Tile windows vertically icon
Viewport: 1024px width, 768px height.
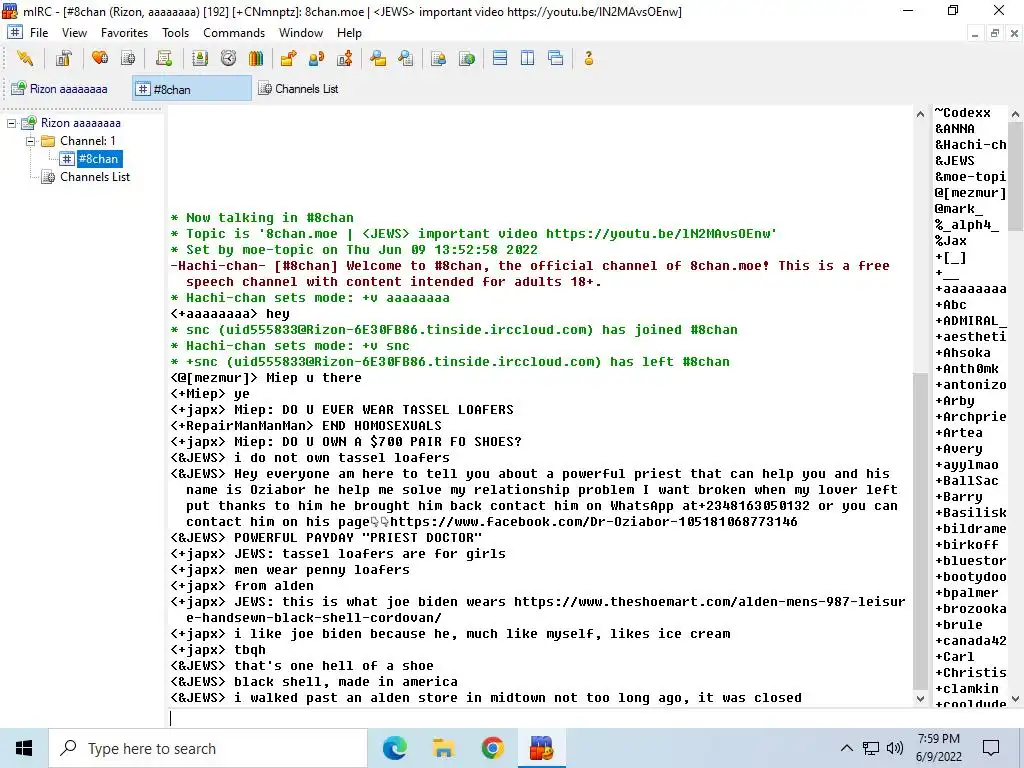(528, 59)
